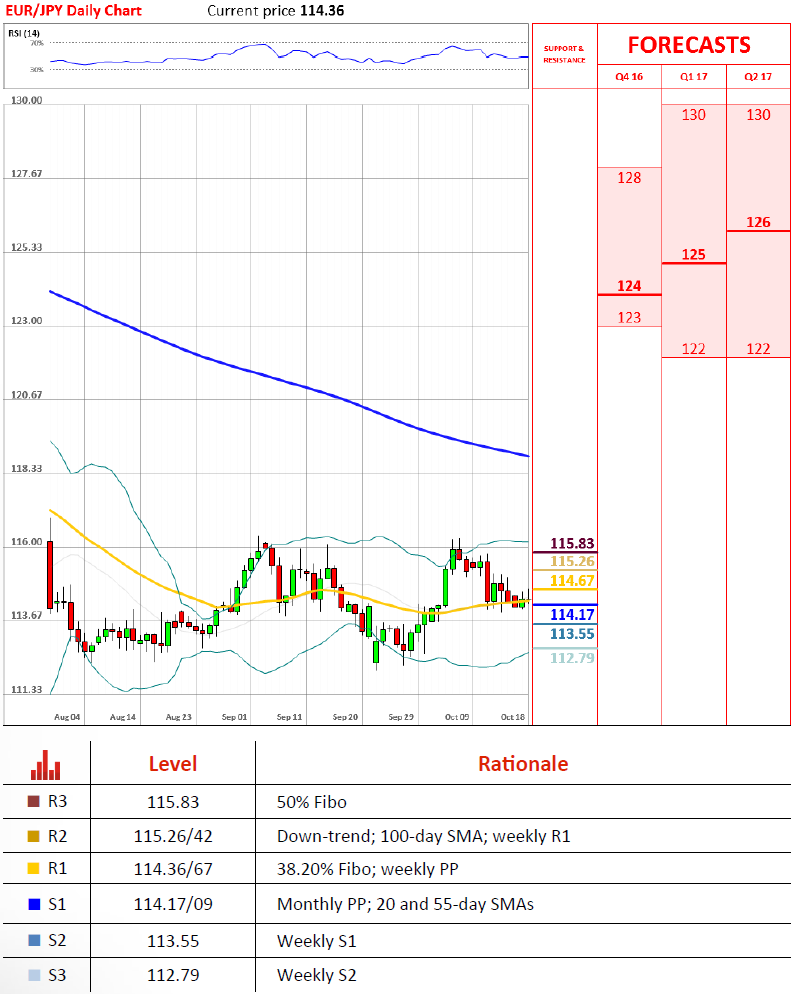Viewport: 796px width, 994px height.
Task: Click the red bar chart icon
Action: (46, 765)
